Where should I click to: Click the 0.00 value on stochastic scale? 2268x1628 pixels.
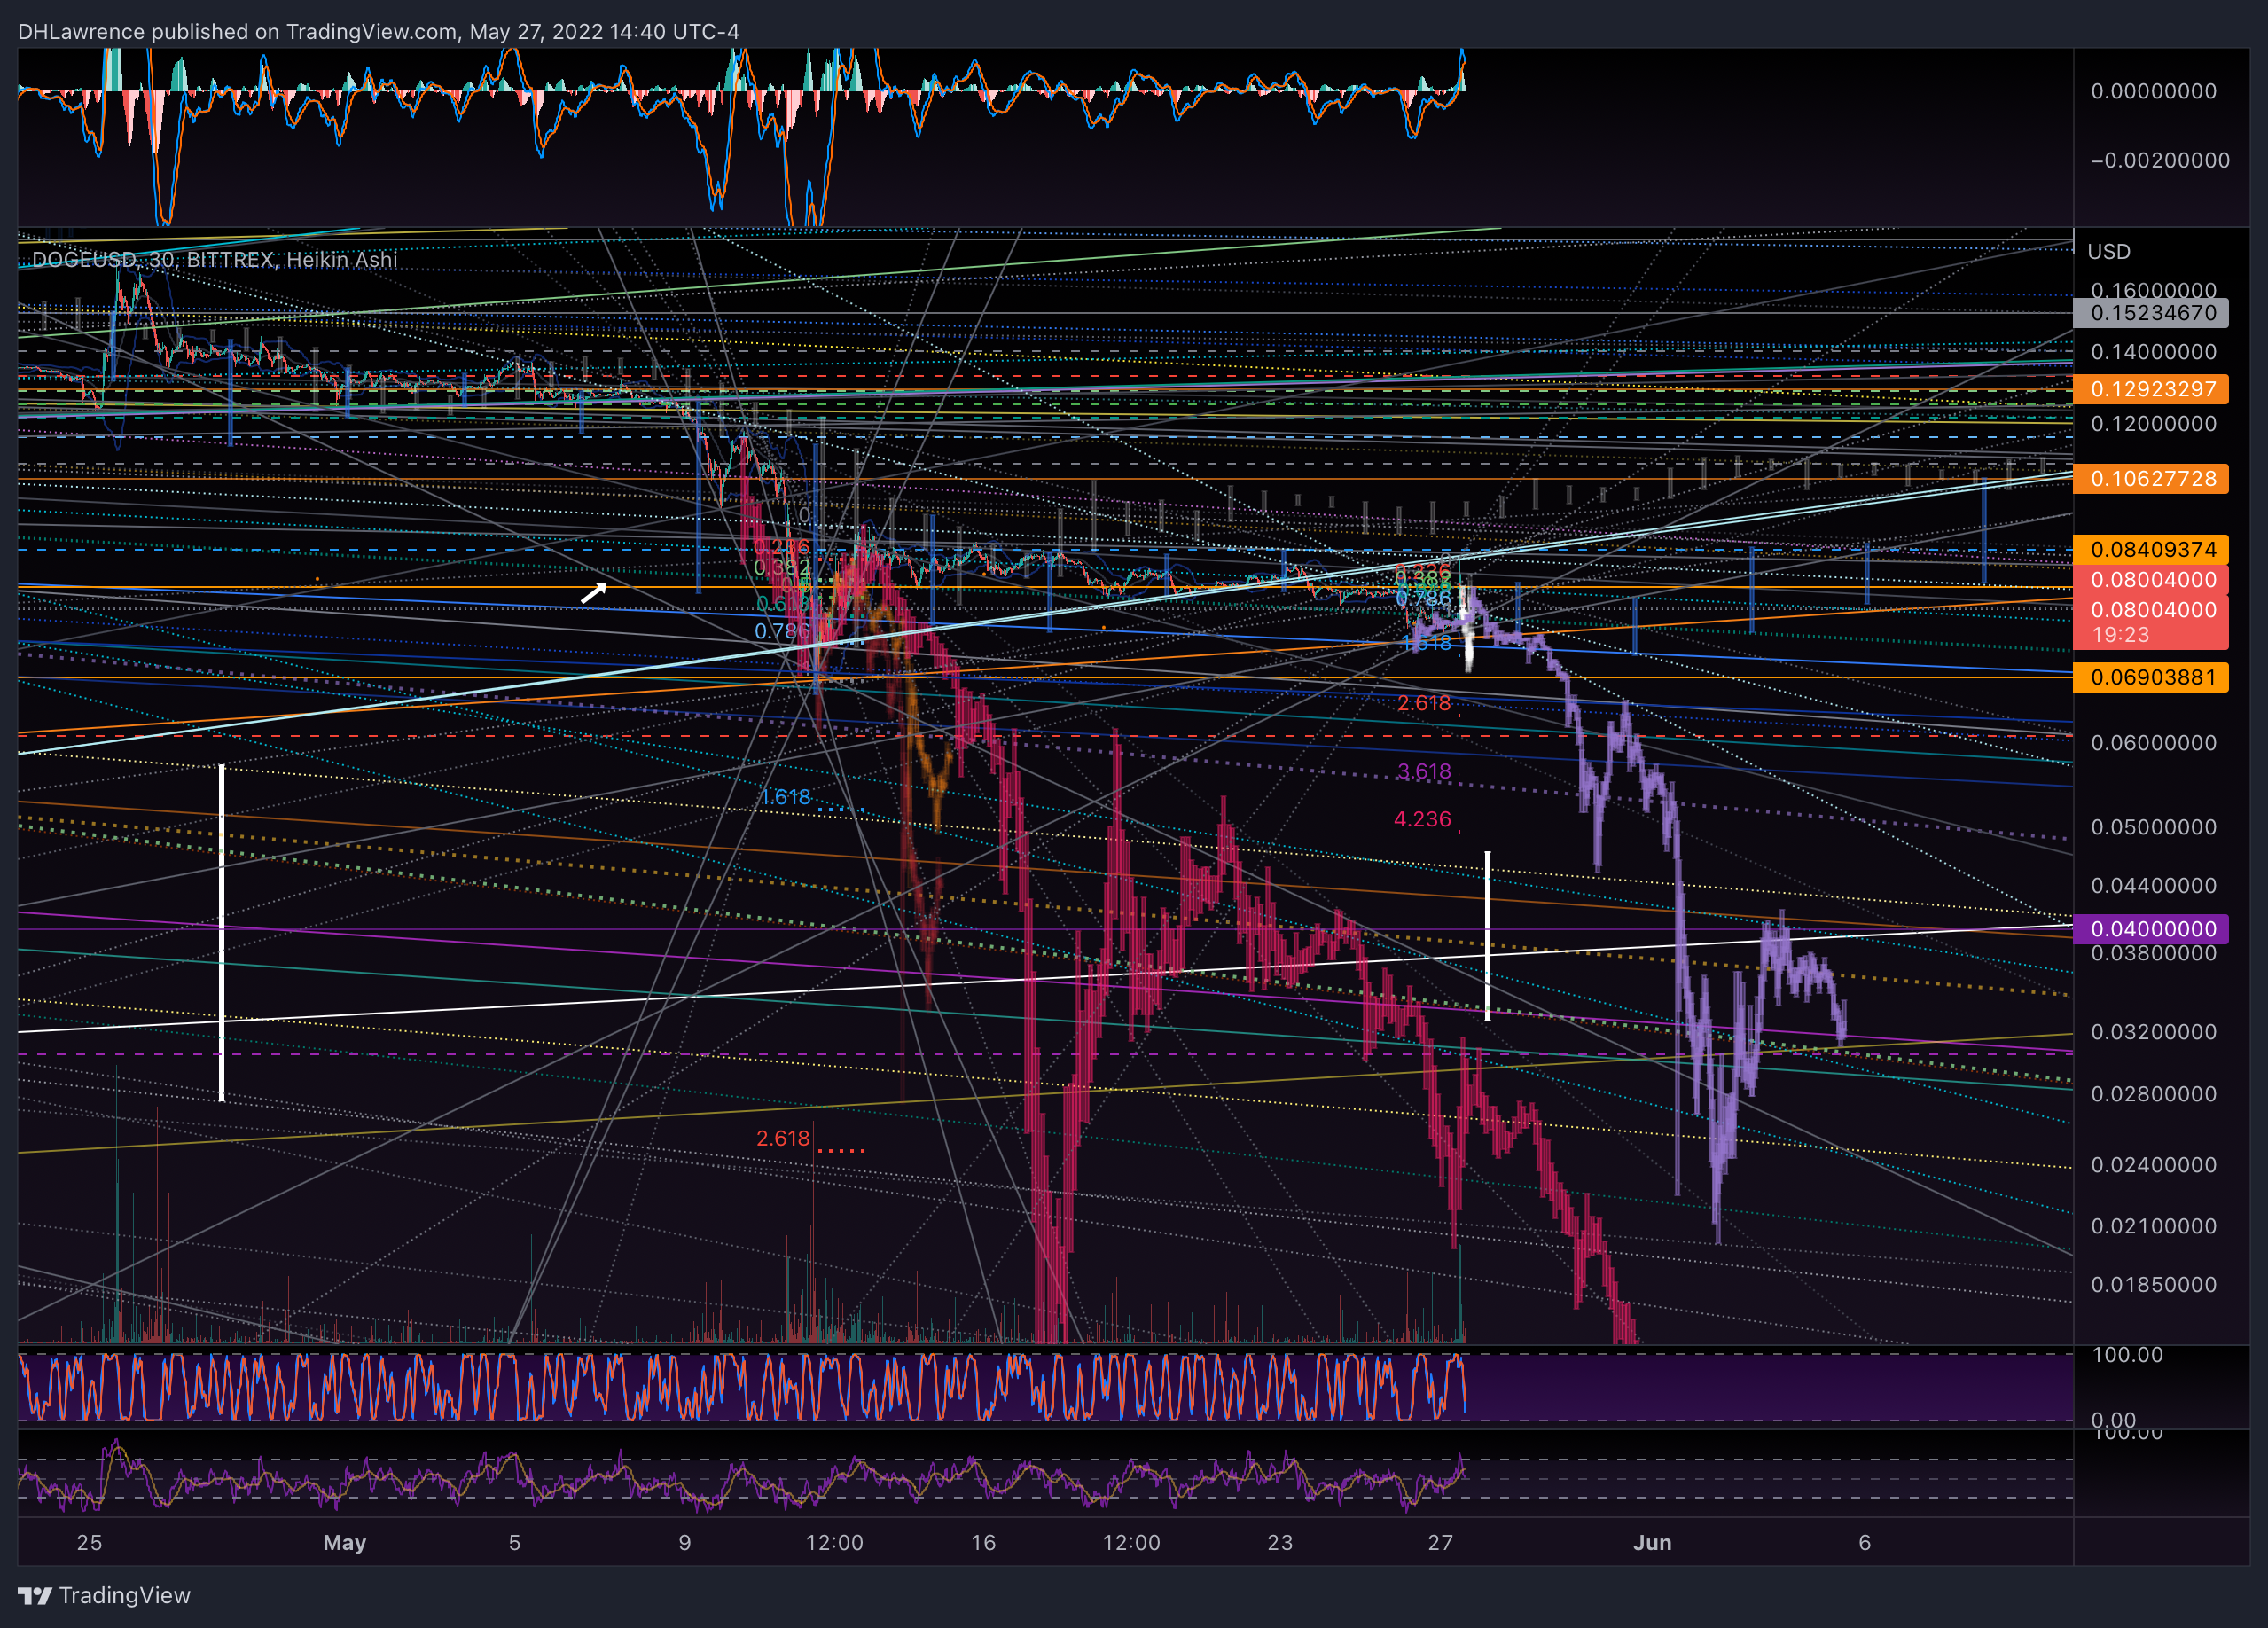(x=2114, y=1419)
